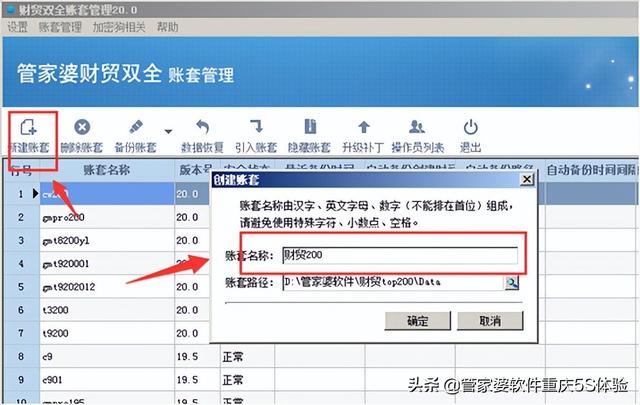The width and height of the screenshot is (640, 405).
Task: Click the 确定 button in dialog
Action: [418, 321]
